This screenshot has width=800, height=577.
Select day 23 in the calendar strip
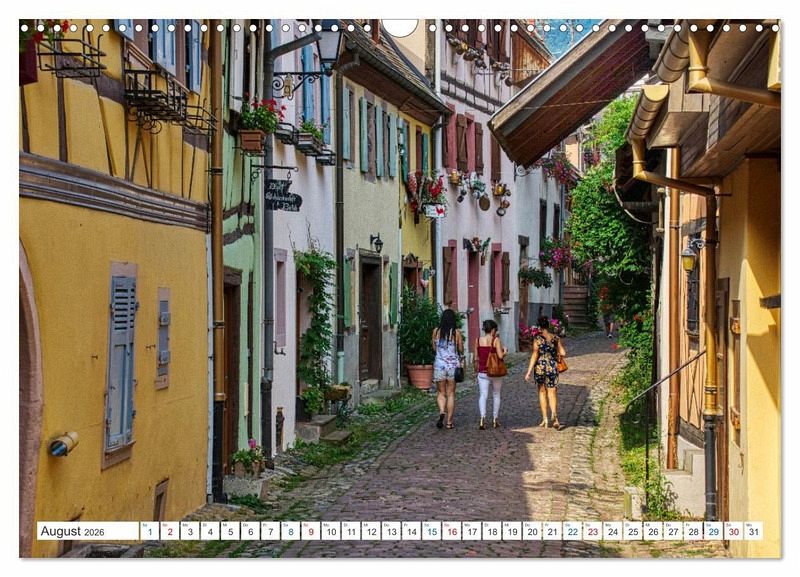click(x=593, y=531)
